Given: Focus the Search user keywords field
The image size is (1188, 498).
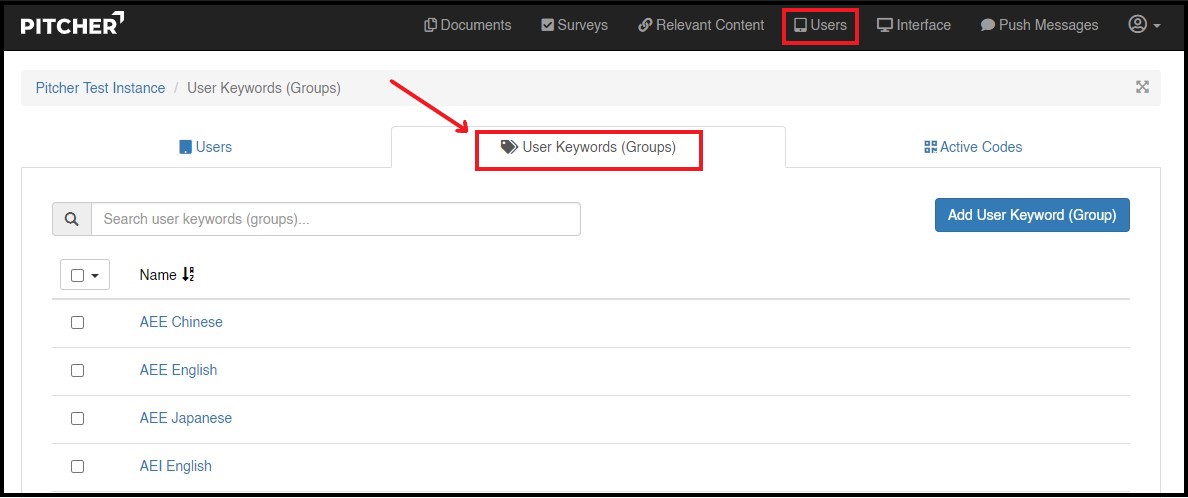Looking at the screenshot, I should click(335, 219).
